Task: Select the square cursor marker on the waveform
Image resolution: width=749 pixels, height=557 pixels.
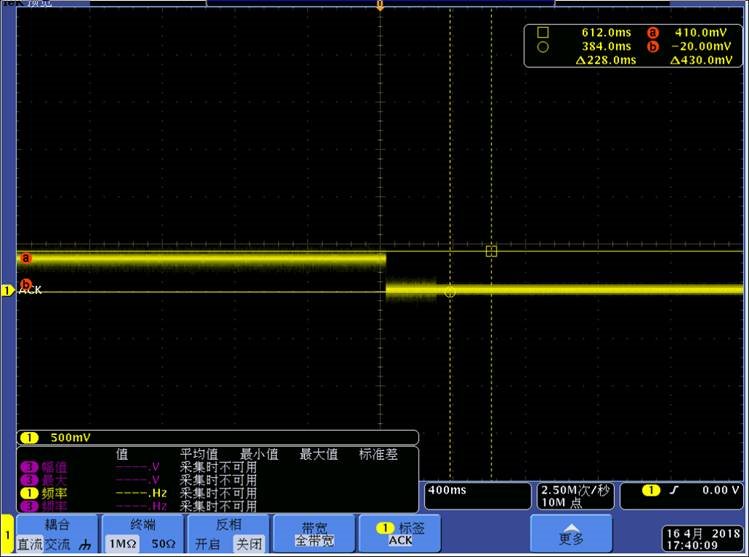Action: coord(491,251)
